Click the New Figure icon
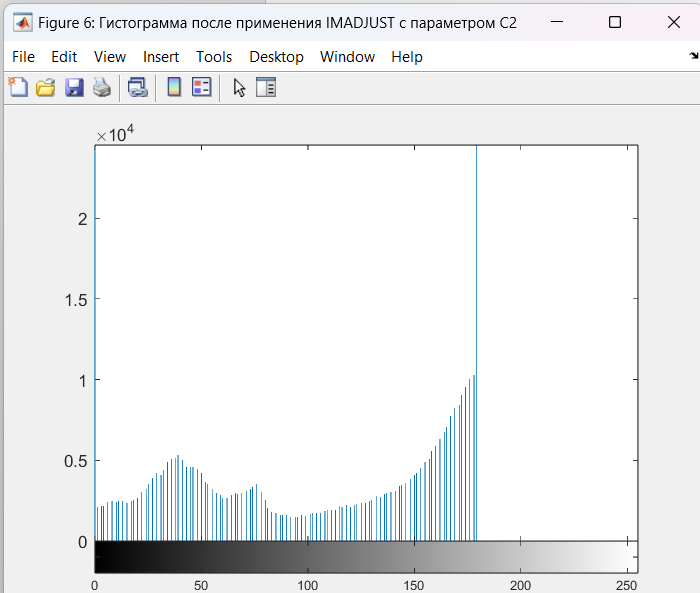This screenshot has height=593, width=700. (x=18, y=87)
